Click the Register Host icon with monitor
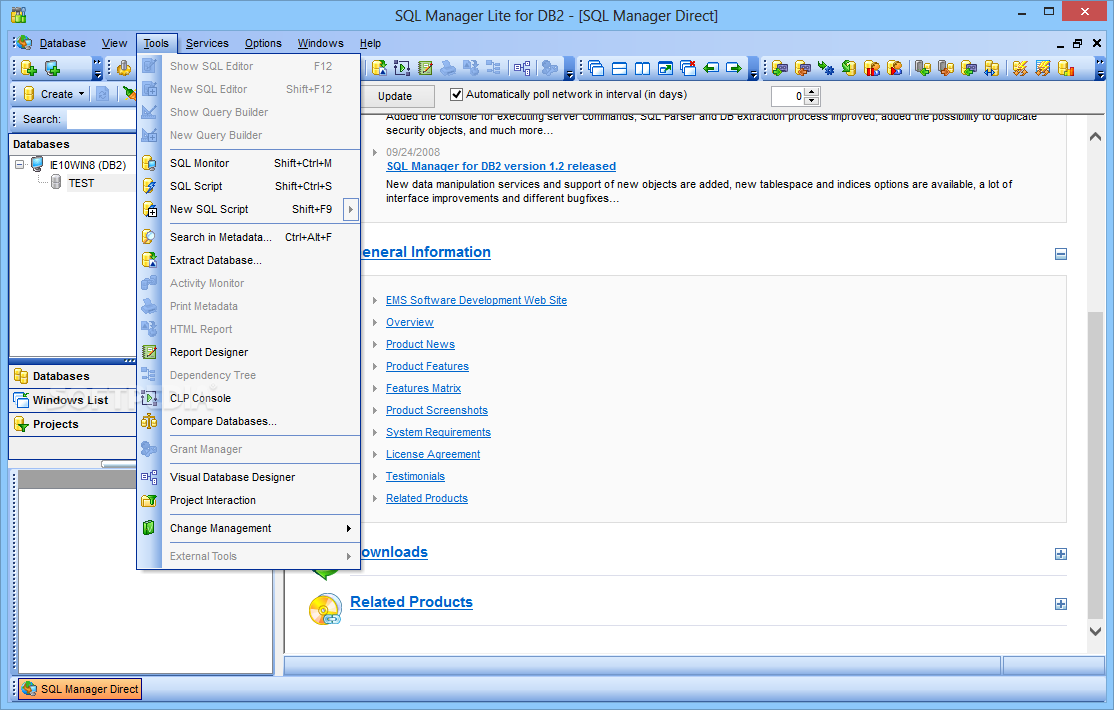This screenshot has width=1114, height=710. coord(53,68)
